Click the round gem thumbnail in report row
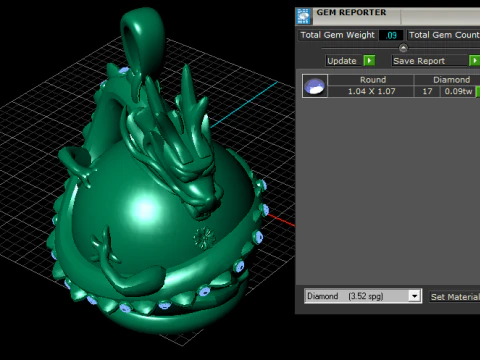The image size is (480, 360). point(315,86)
